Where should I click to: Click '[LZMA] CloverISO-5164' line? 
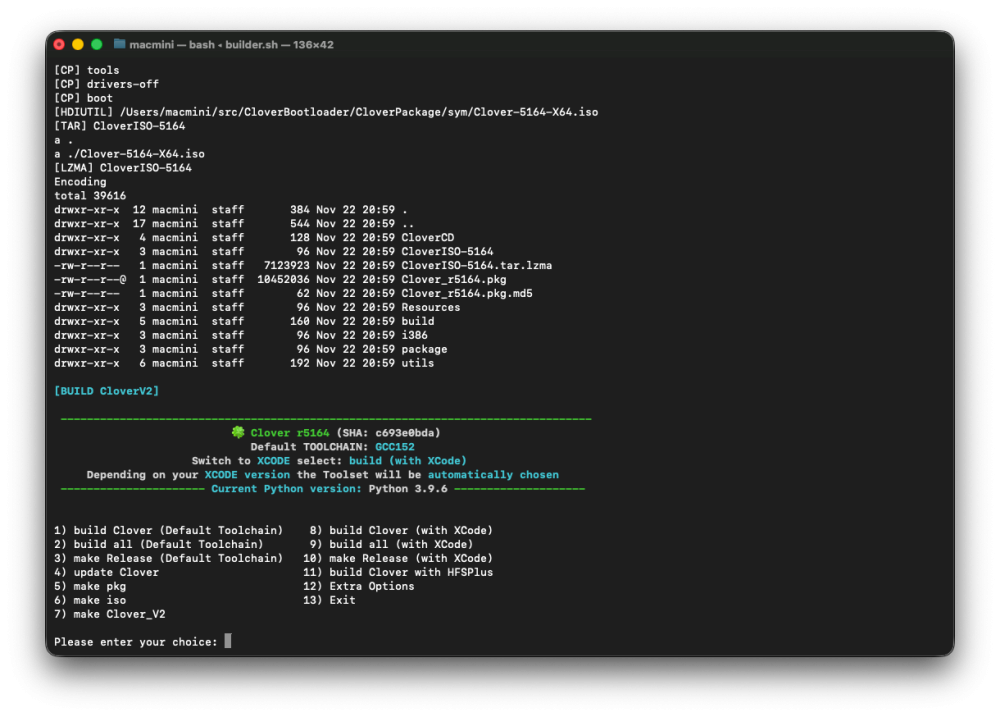point(123,168)
